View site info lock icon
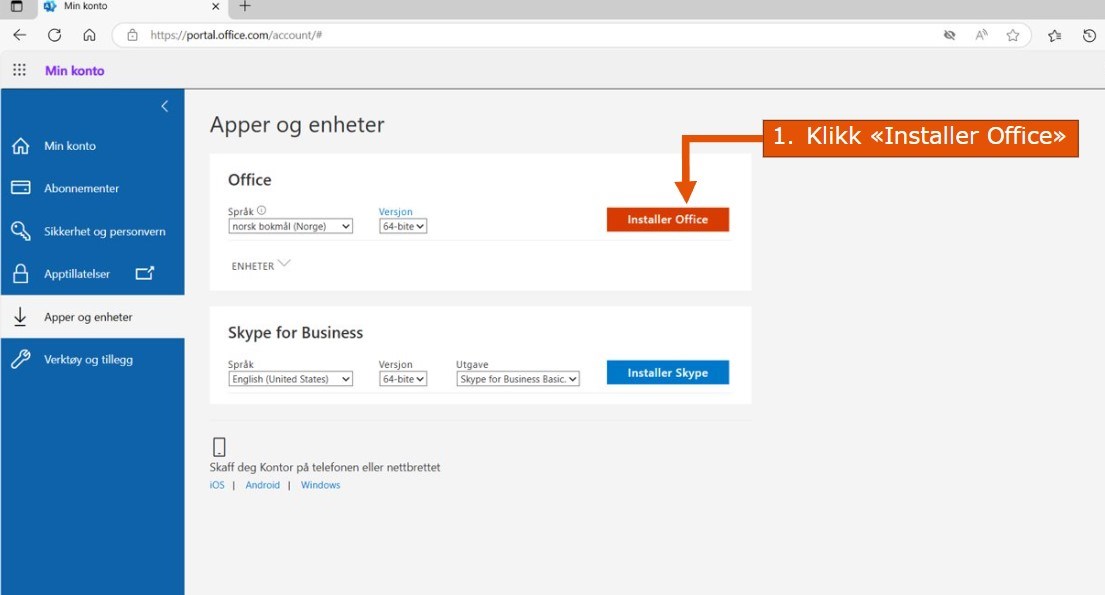 click(132, 35)
